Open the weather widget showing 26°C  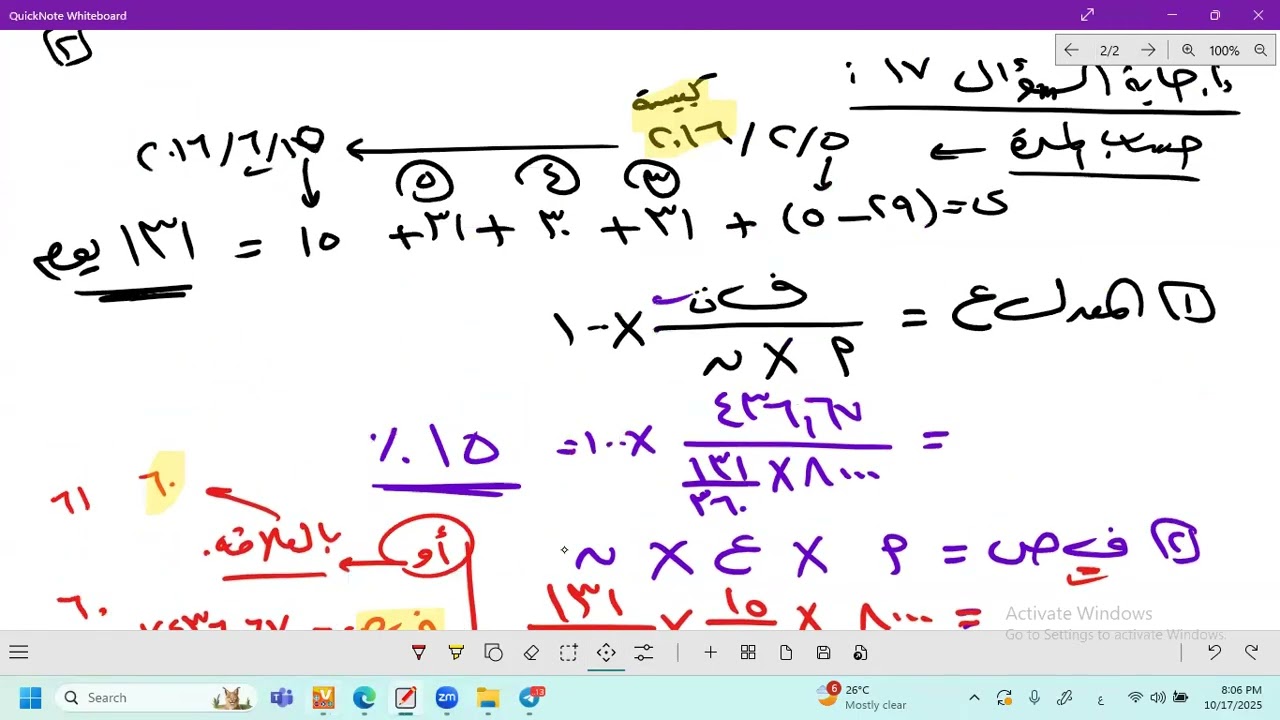[x=862, y=697]
